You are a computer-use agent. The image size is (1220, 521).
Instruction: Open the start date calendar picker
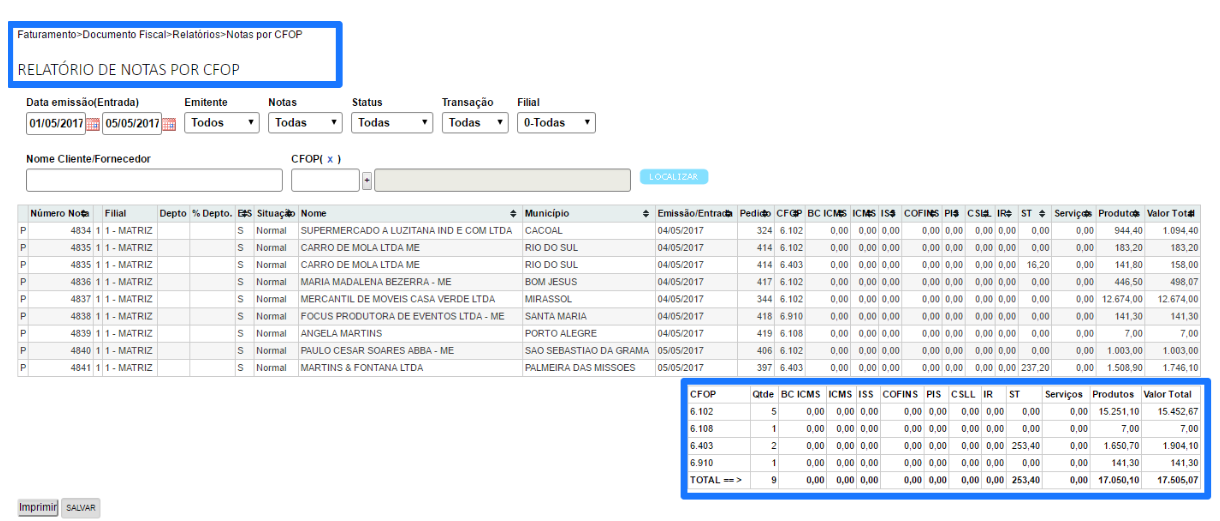click(x=93, y=124)
